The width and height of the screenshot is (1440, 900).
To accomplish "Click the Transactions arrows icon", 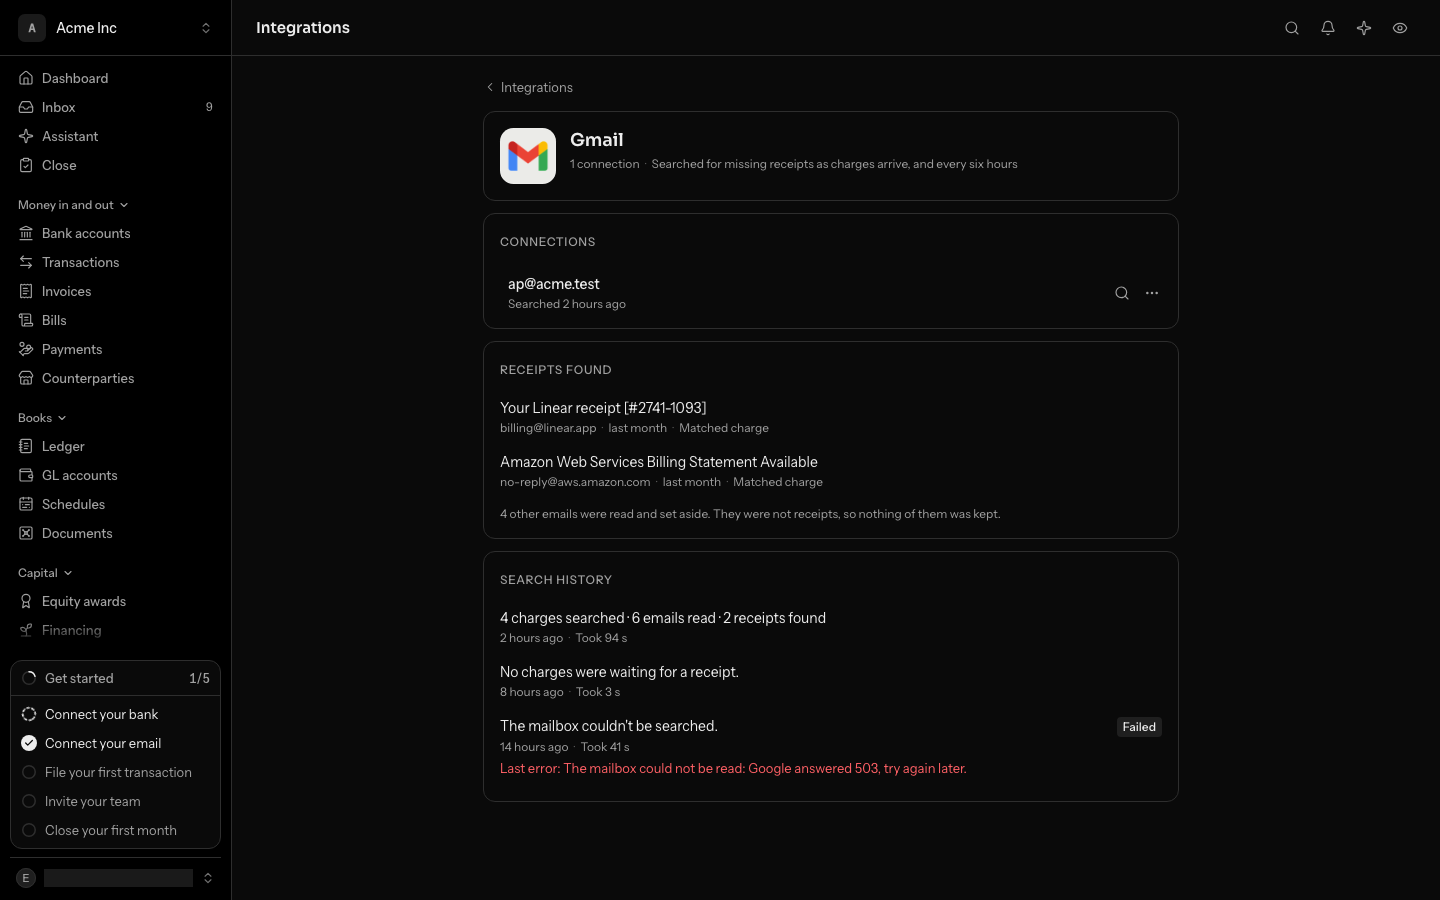I will [26, 262].
